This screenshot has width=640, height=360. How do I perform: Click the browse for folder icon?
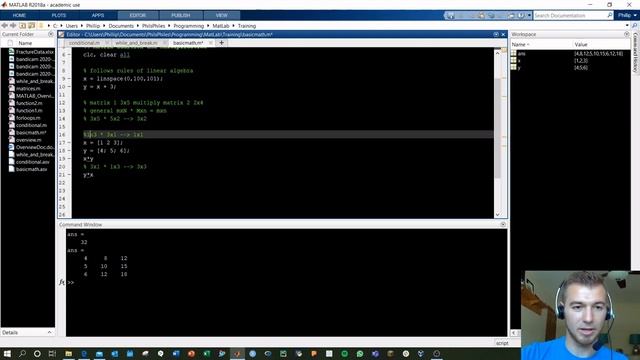click(x=31, y=25)
